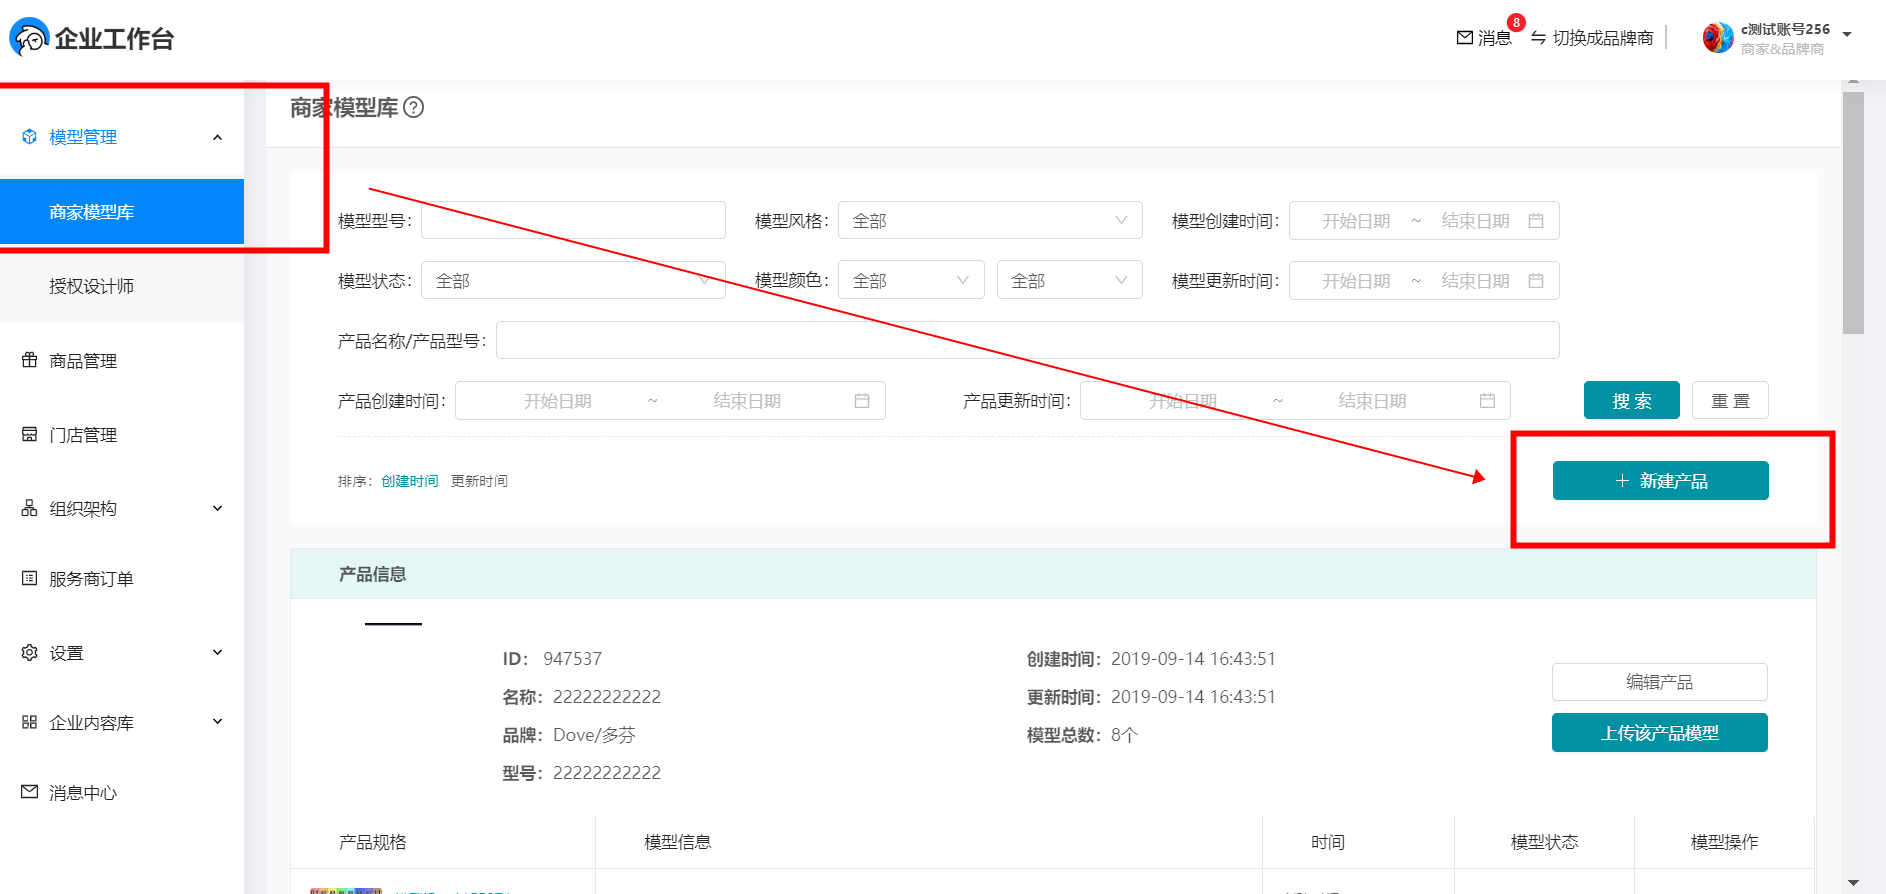Click the 搜索 button
Viewport: 1886px width, 894px height.
1631,401
